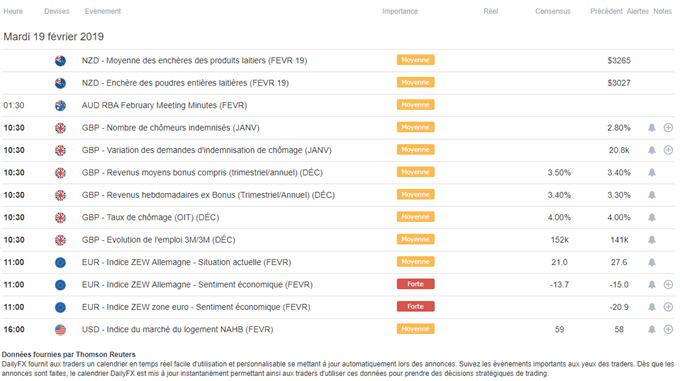This screenshot has height=381, width=680.
Task: Expand NZD Enchère des poudres entières laitières row
Action: tap(338, 83)
